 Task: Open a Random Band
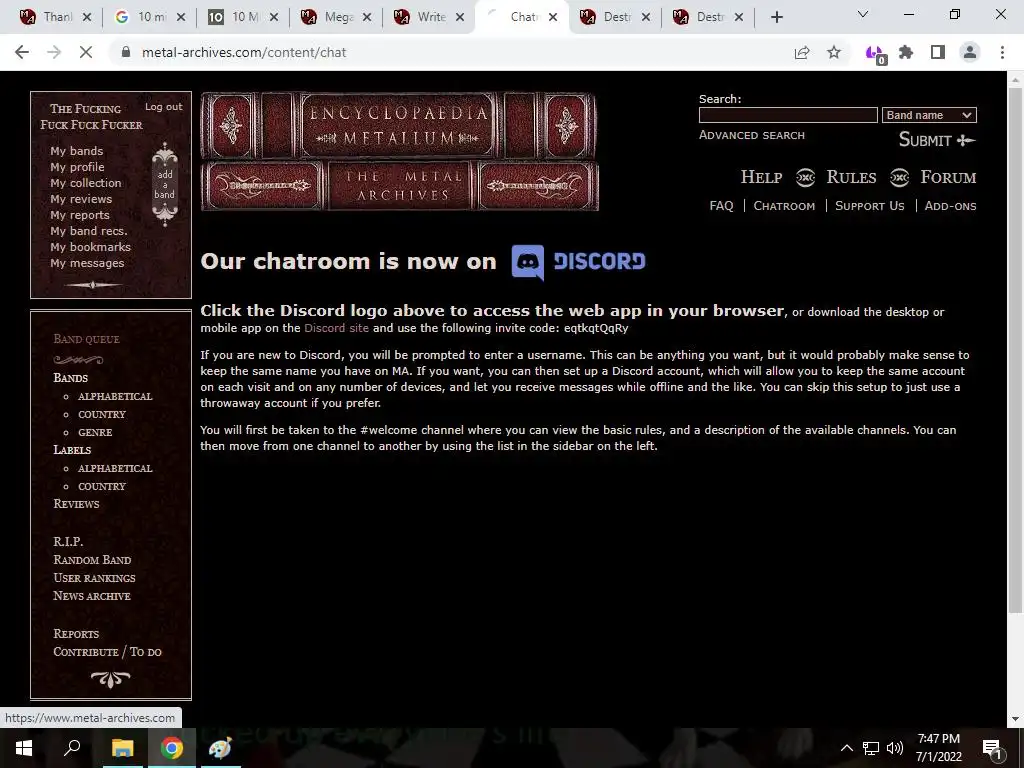(92, 560)
